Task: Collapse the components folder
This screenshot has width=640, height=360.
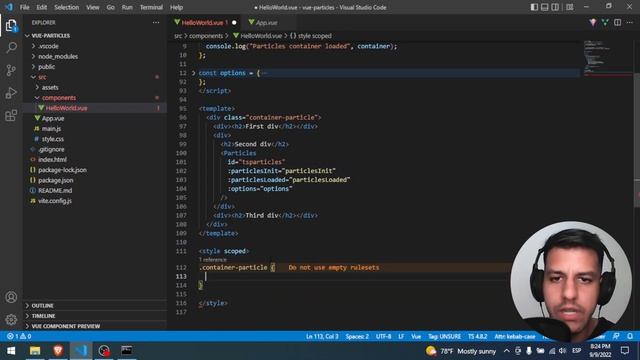Action: click(x=59, y=98)
